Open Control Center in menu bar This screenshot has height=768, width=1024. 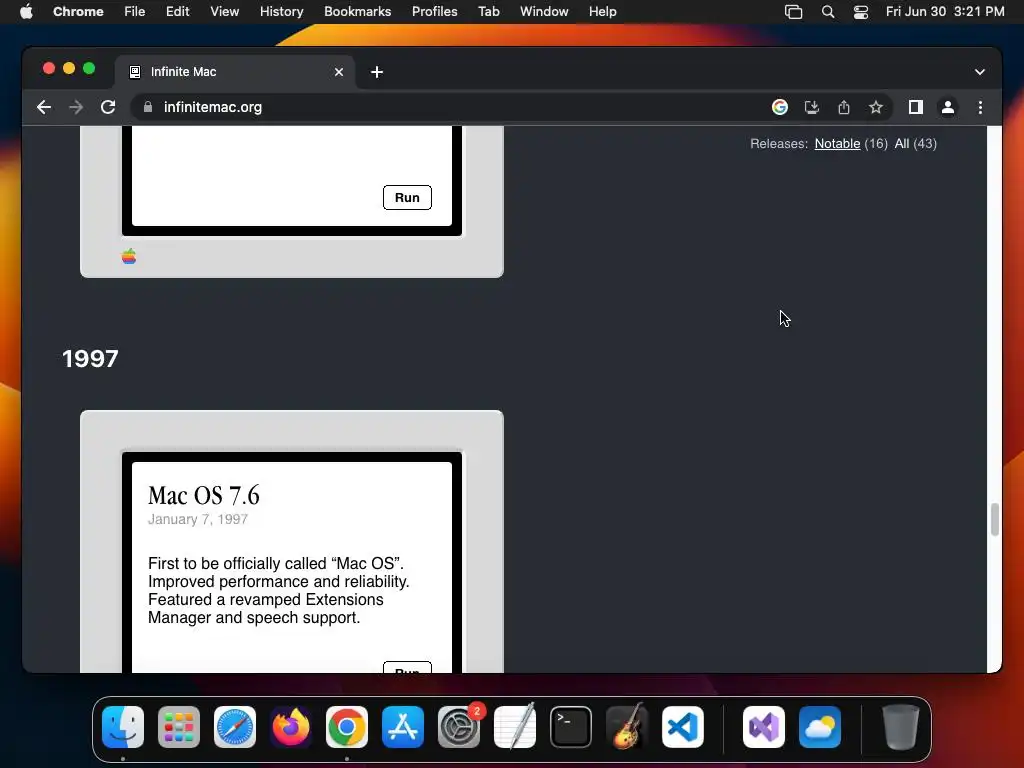click(861, 12)
